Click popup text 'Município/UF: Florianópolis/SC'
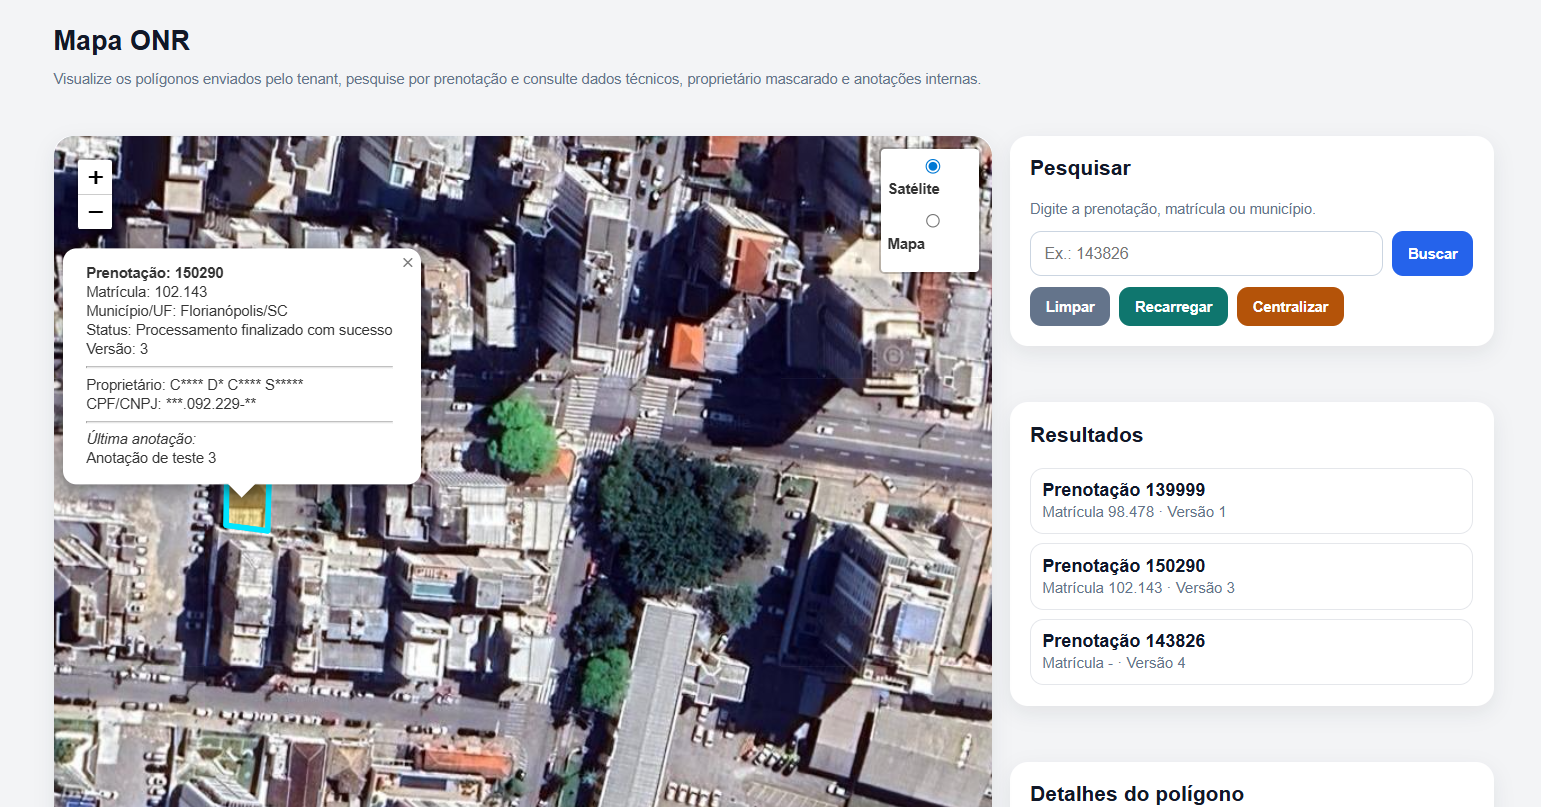Screen dimensions: 1541x807 coord(187,311)
